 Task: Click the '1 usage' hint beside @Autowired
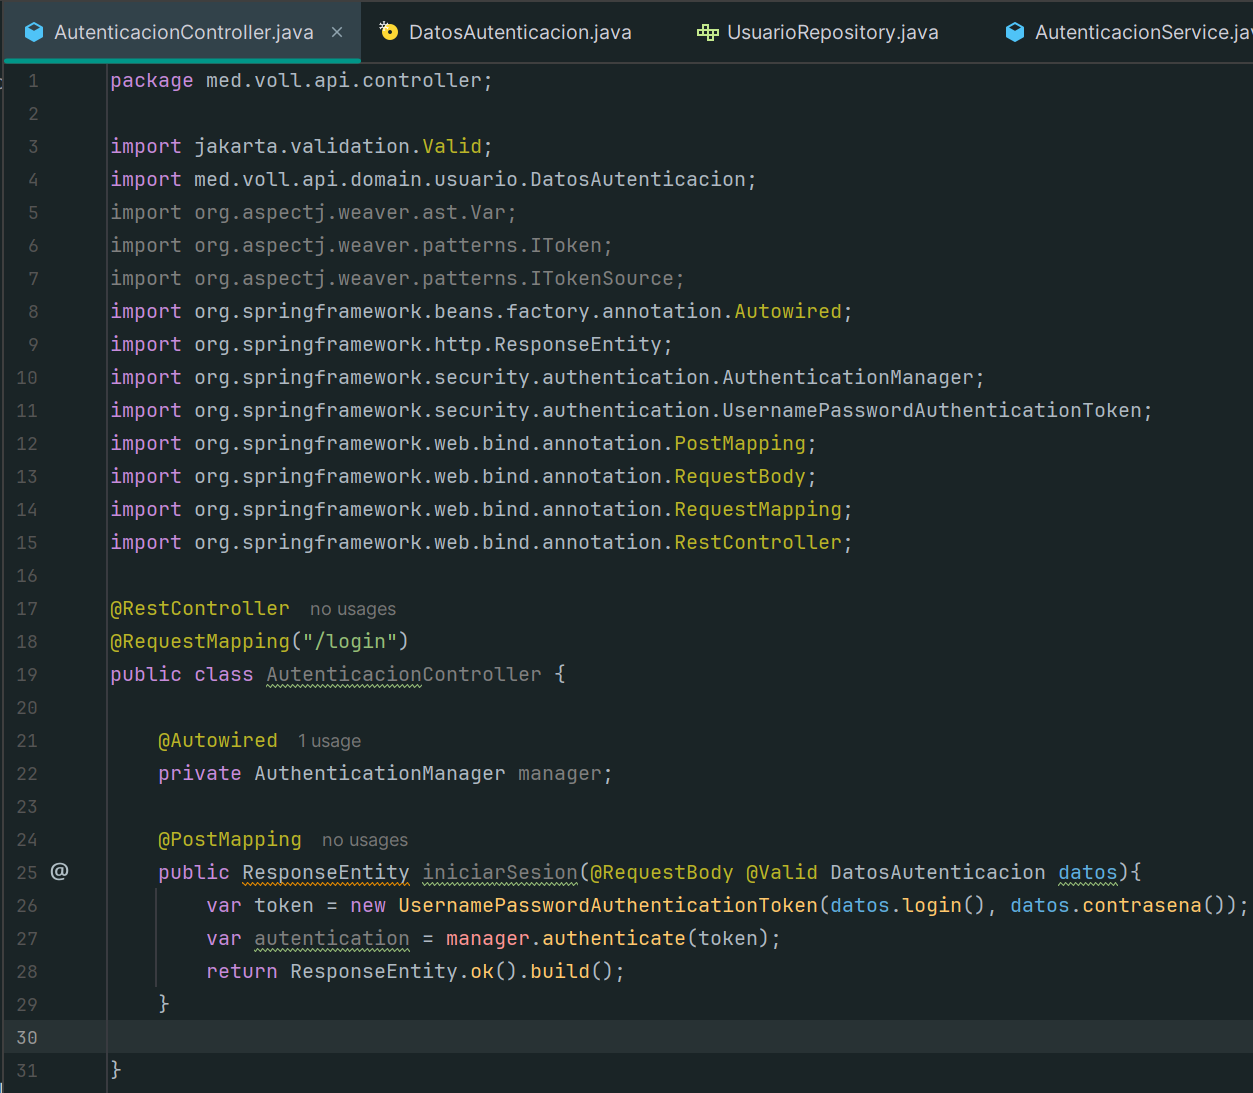329,741
